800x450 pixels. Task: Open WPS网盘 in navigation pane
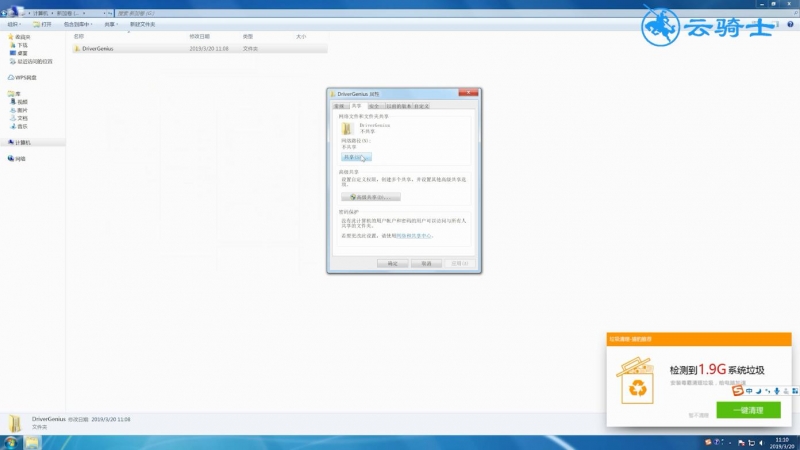pos(22,78)
